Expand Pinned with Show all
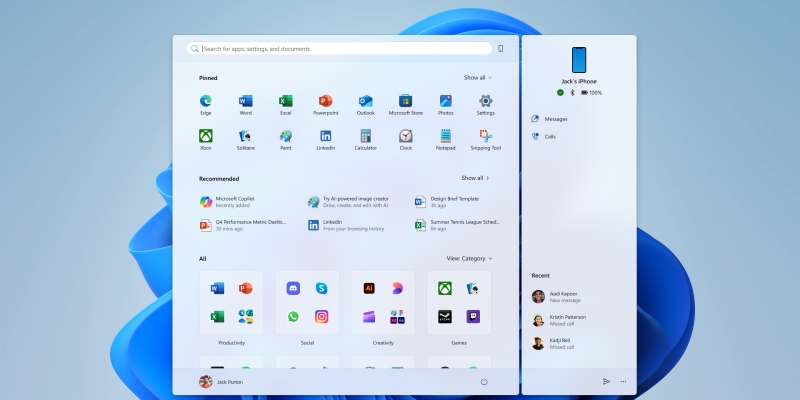This screenshot has width=800, height=400. click(478, 78)
